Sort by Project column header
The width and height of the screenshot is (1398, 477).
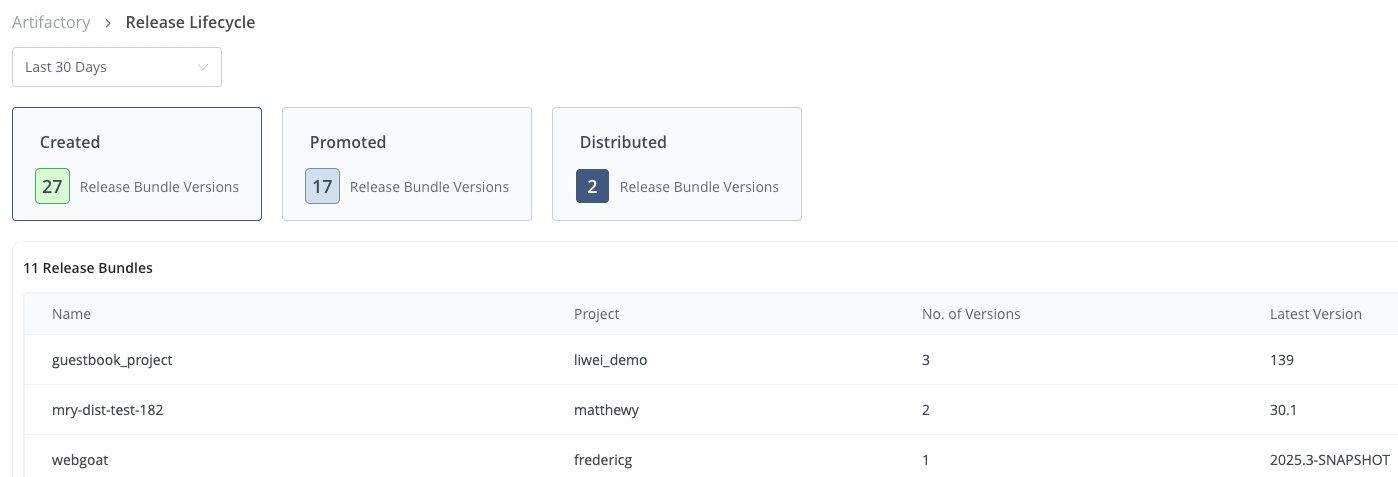click(596, 314)
